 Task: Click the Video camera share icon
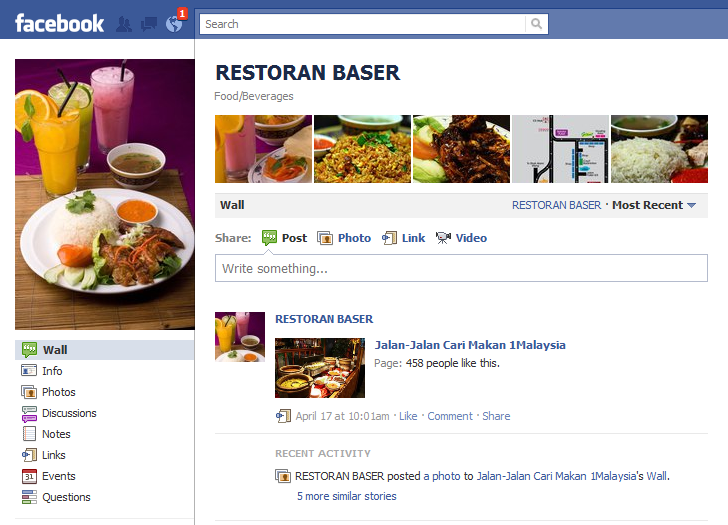pyautogui.click(x=443, y=238)
